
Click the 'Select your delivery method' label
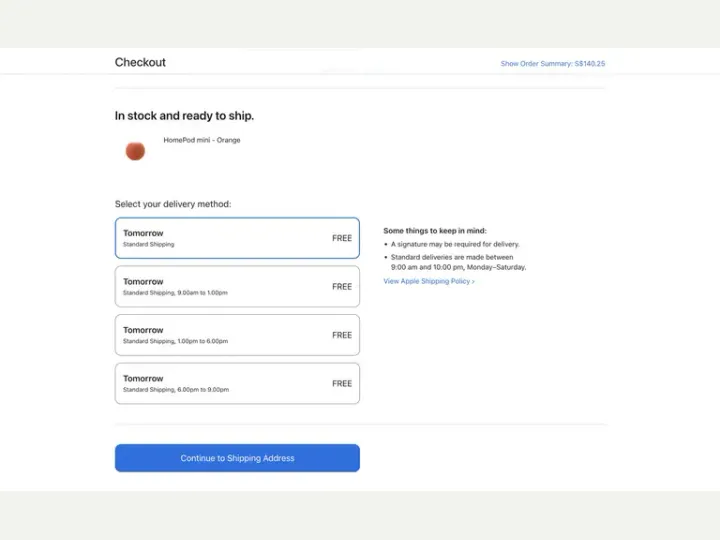click(x=173, y=204)
